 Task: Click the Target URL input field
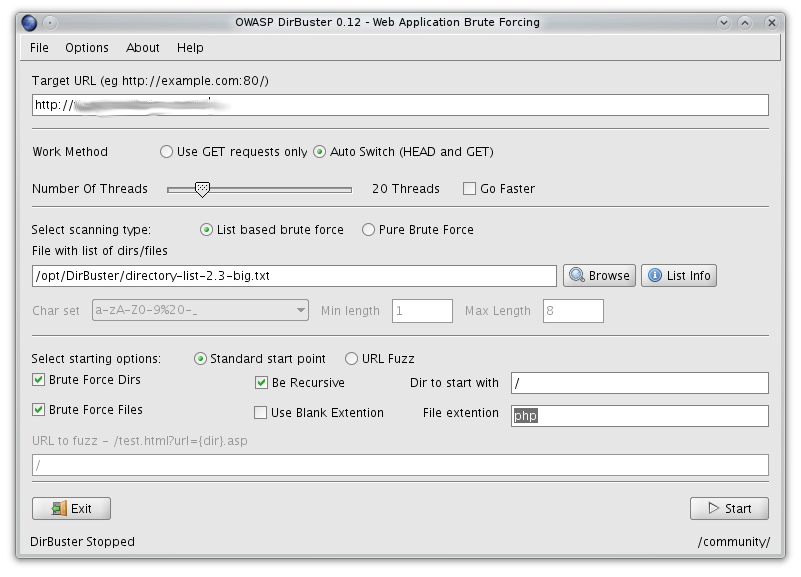point(400,105)
